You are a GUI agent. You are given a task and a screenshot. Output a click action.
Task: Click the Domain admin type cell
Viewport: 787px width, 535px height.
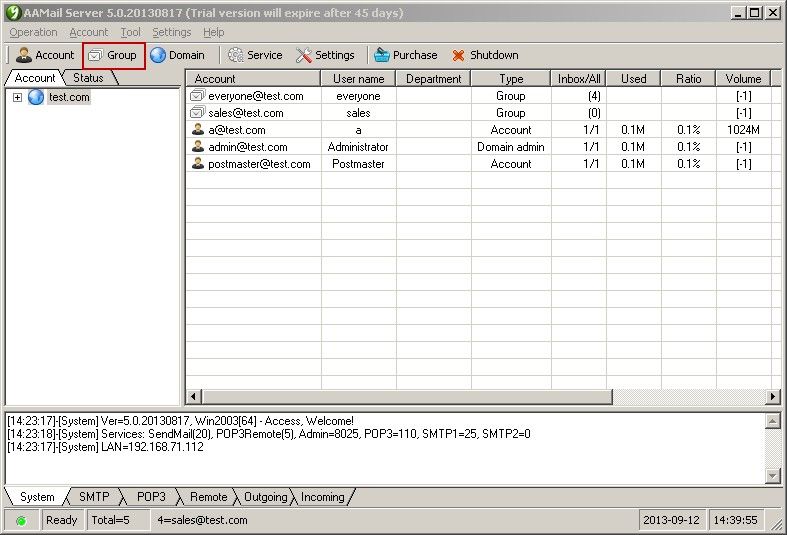tap(511, 147)
